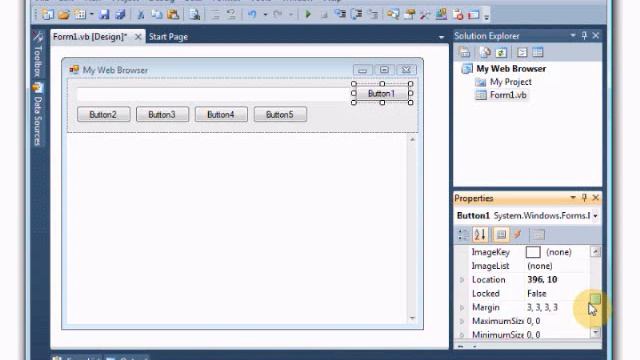Click the Step Out debug icon

373,15
